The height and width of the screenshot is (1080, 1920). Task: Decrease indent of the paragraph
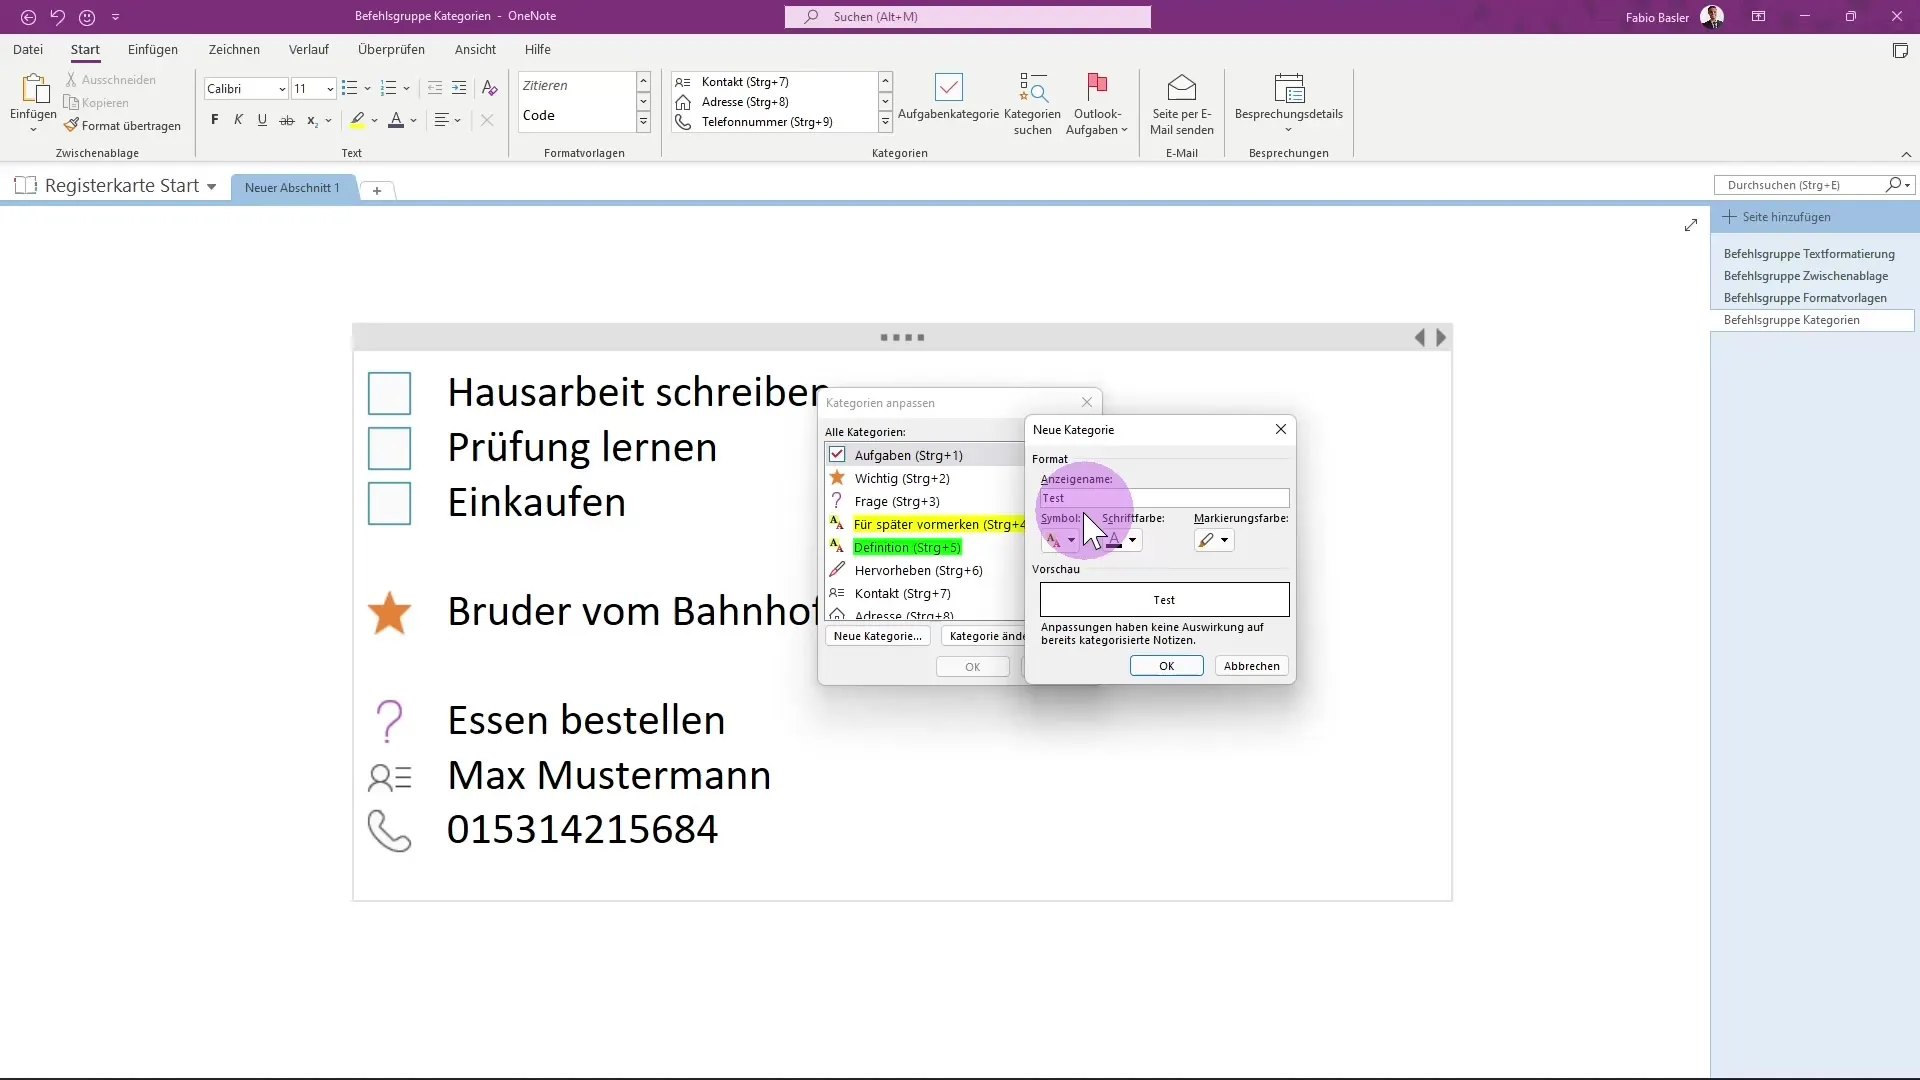435,89
